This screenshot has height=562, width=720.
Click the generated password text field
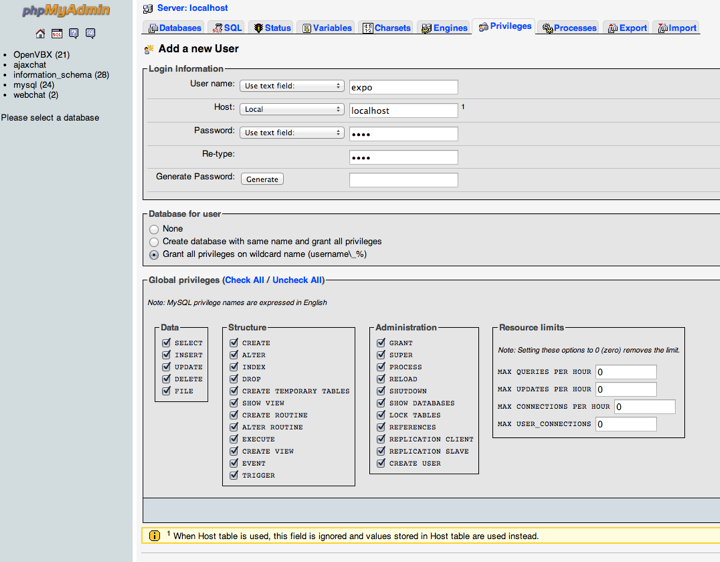point(404,180)
